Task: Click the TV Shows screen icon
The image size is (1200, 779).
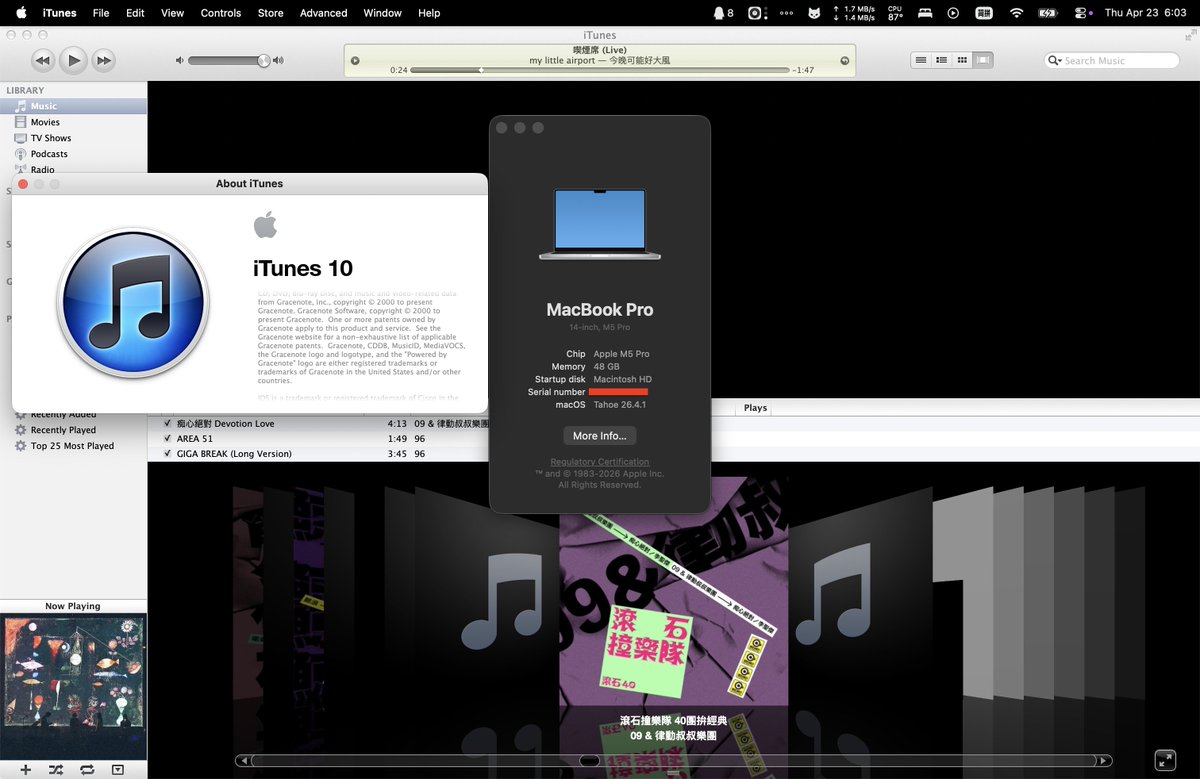Action: 21,138
